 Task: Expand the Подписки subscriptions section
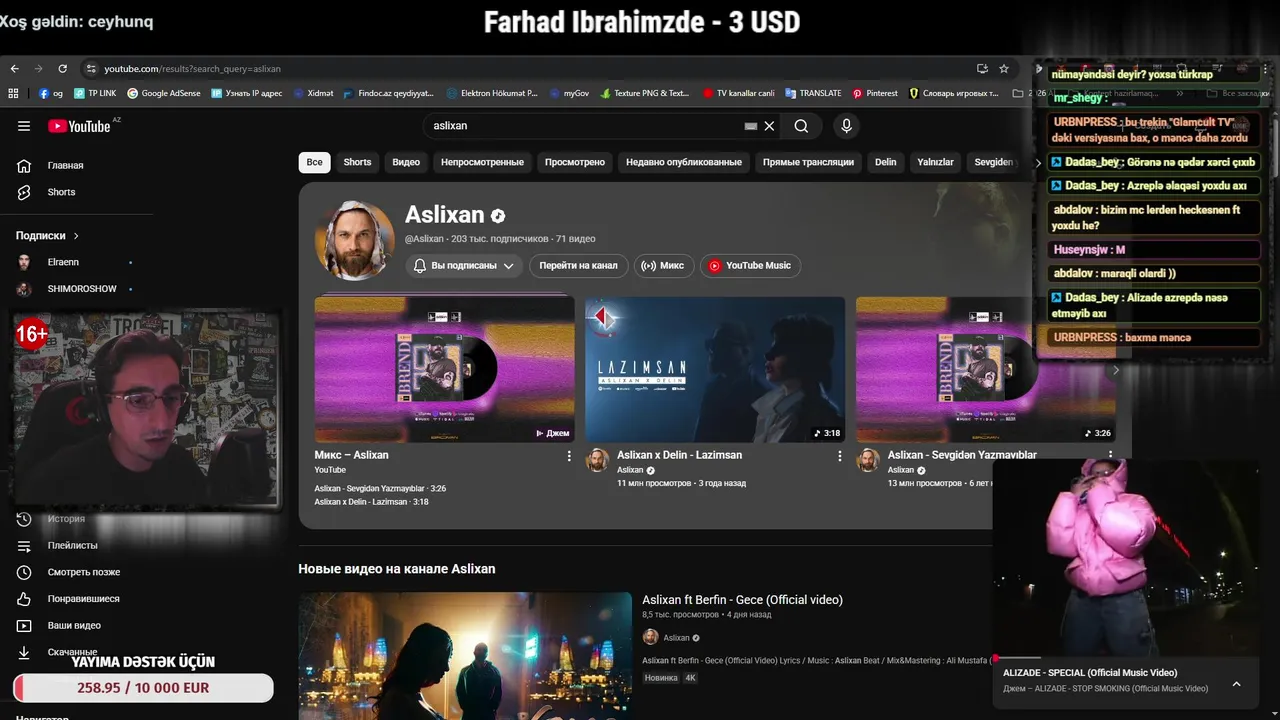tap(47, 236)
